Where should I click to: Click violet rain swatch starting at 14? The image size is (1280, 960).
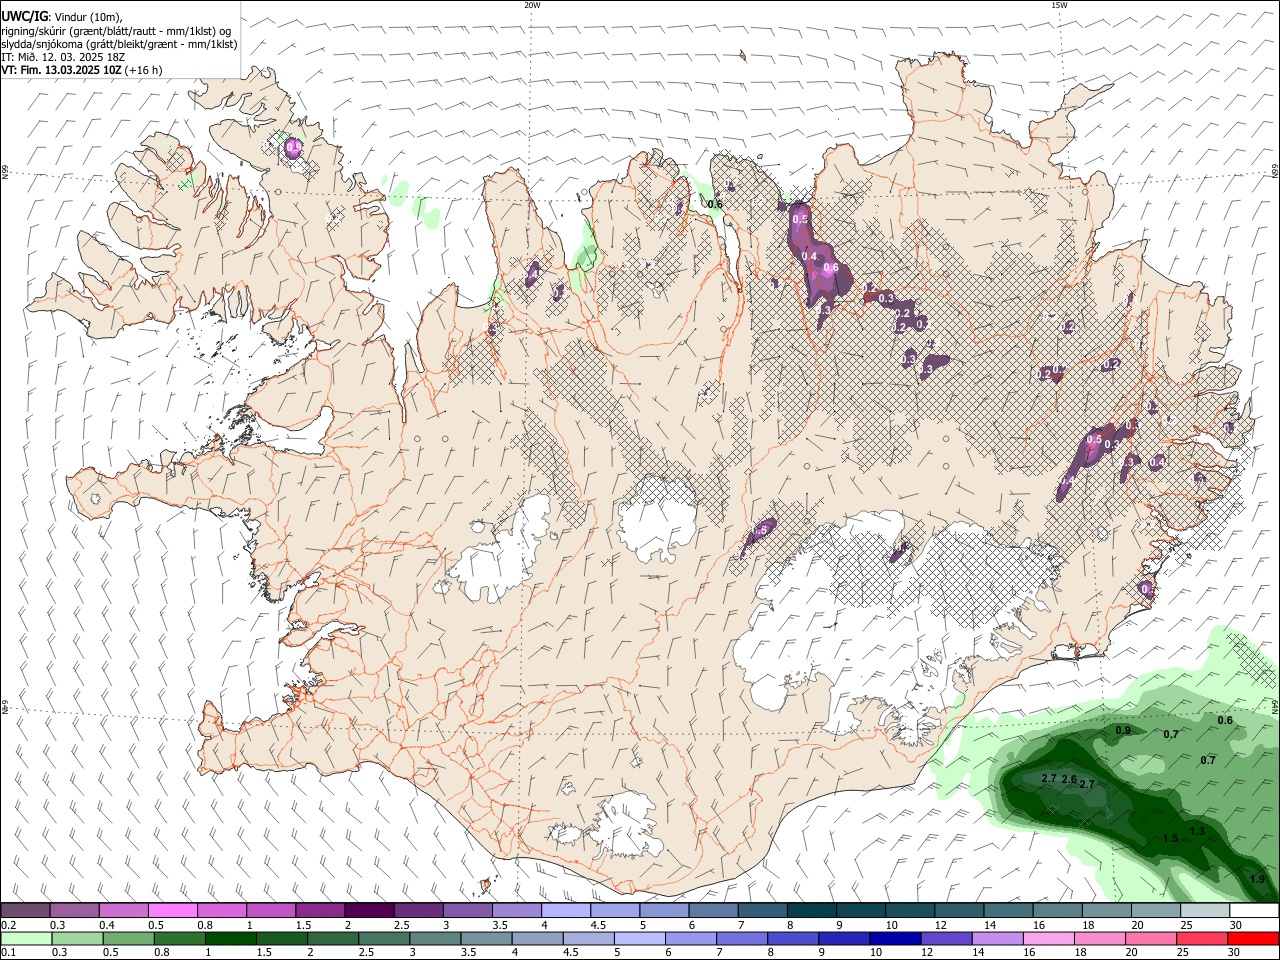click(x=998, y=938)
